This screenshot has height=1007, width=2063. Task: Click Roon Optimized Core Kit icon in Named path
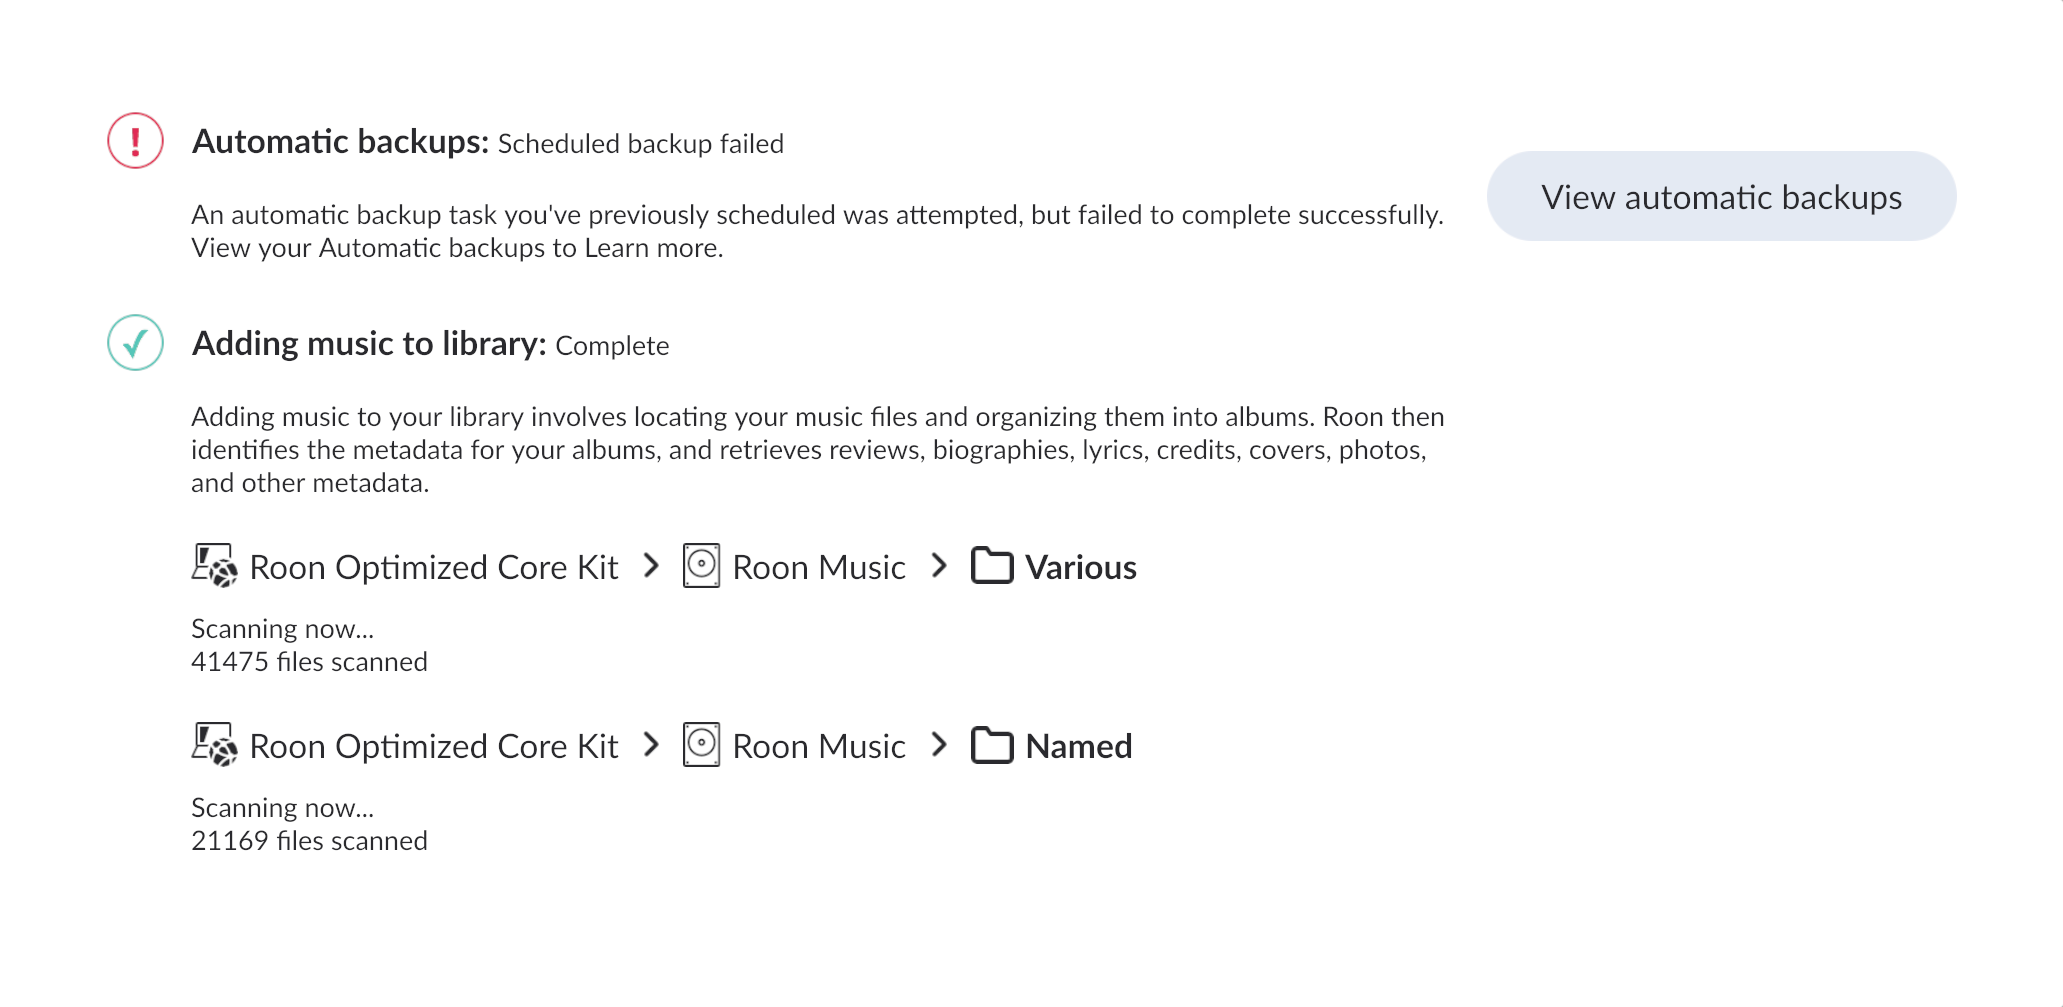214,745
